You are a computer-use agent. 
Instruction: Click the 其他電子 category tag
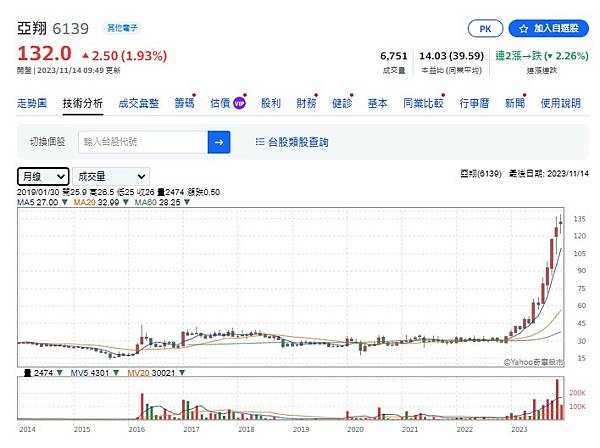[x=122, y=28]
